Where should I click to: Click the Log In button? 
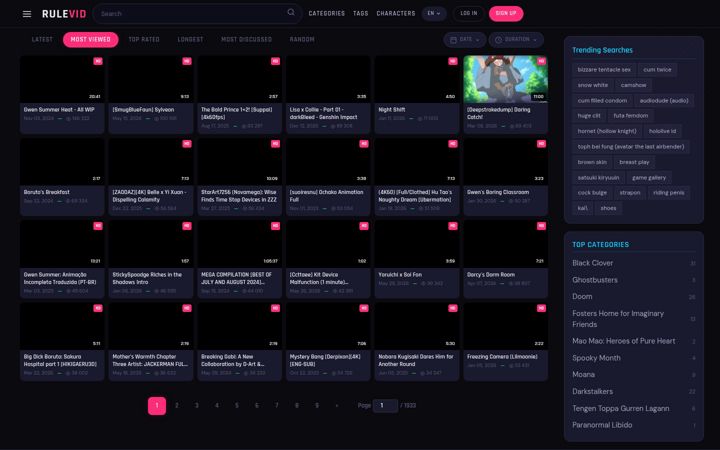[468, 13]
